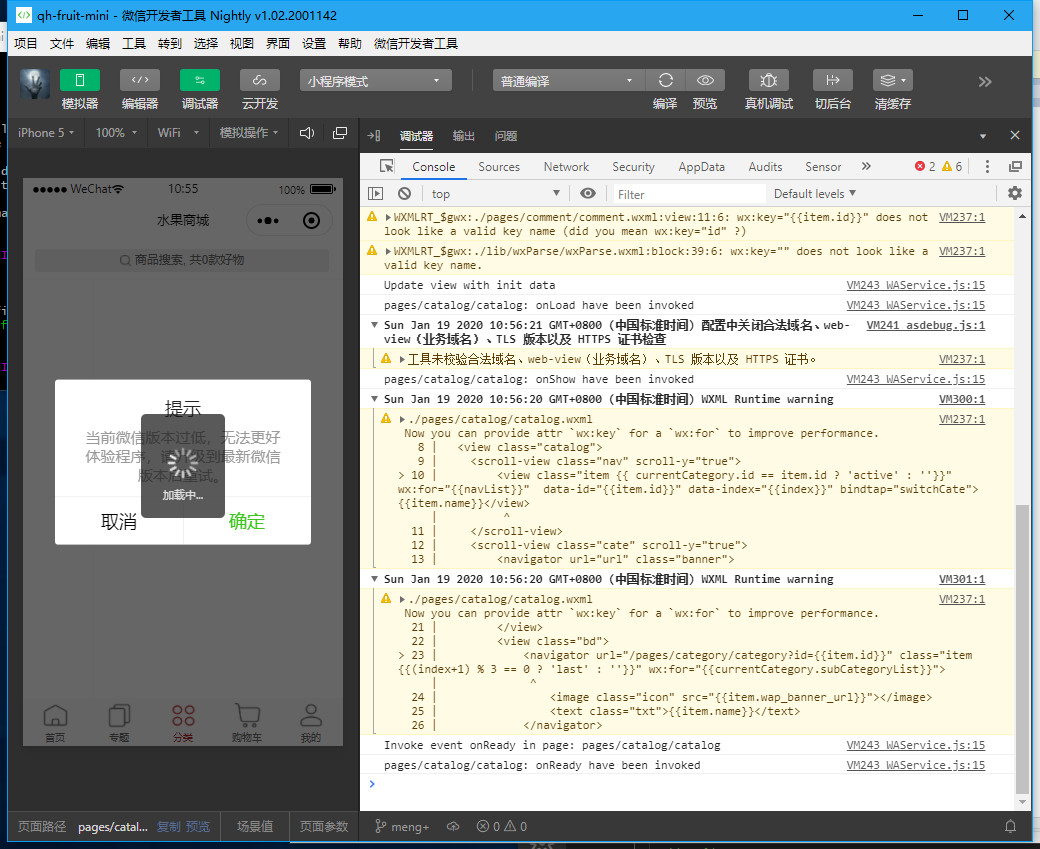1040x849 pixels.
Task: Undock devtools into separate window
Action: tap(1015, 166)
